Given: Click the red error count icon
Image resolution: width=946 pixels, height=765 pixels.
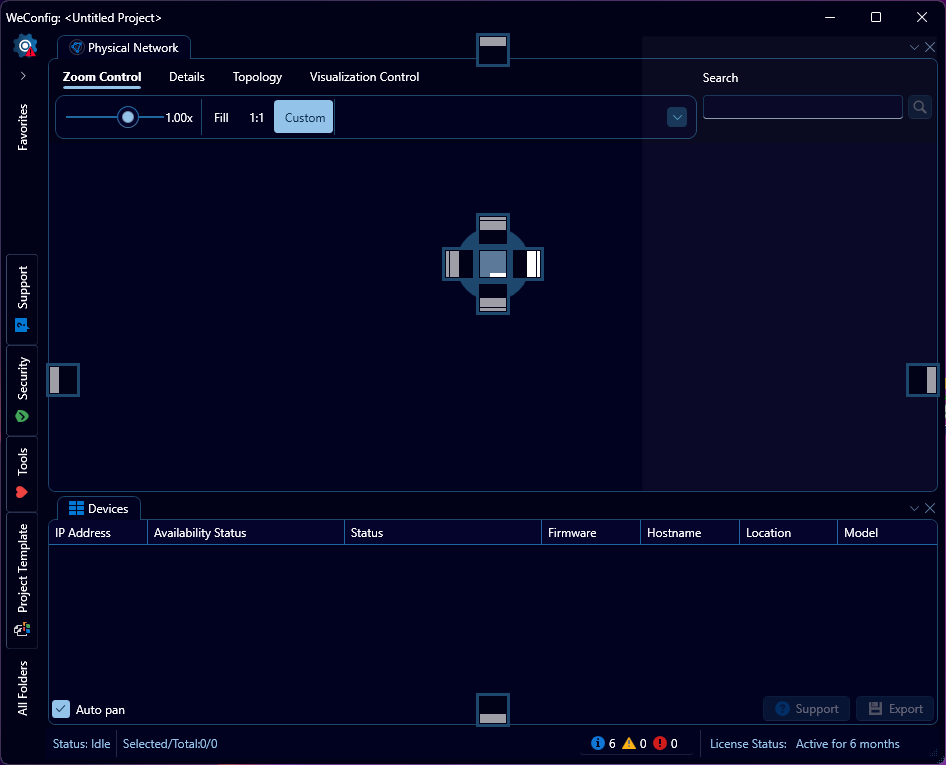Looking at the screenshot, I should pos(659,743).
